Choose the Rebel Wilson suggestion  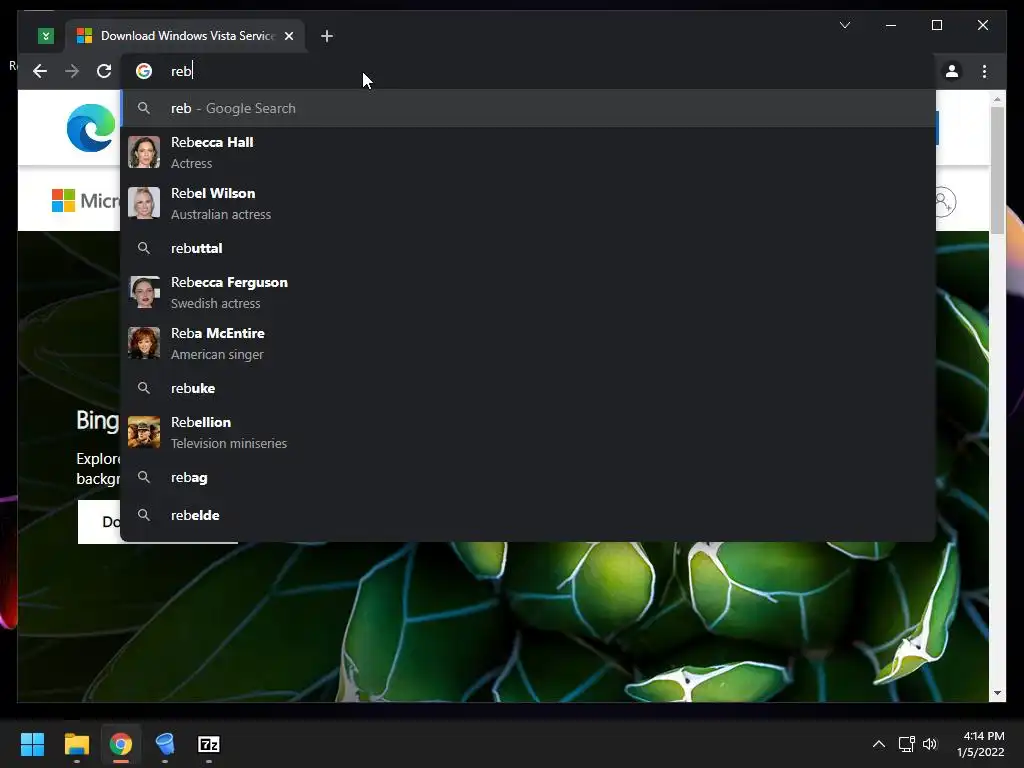(x=528, y=203)
